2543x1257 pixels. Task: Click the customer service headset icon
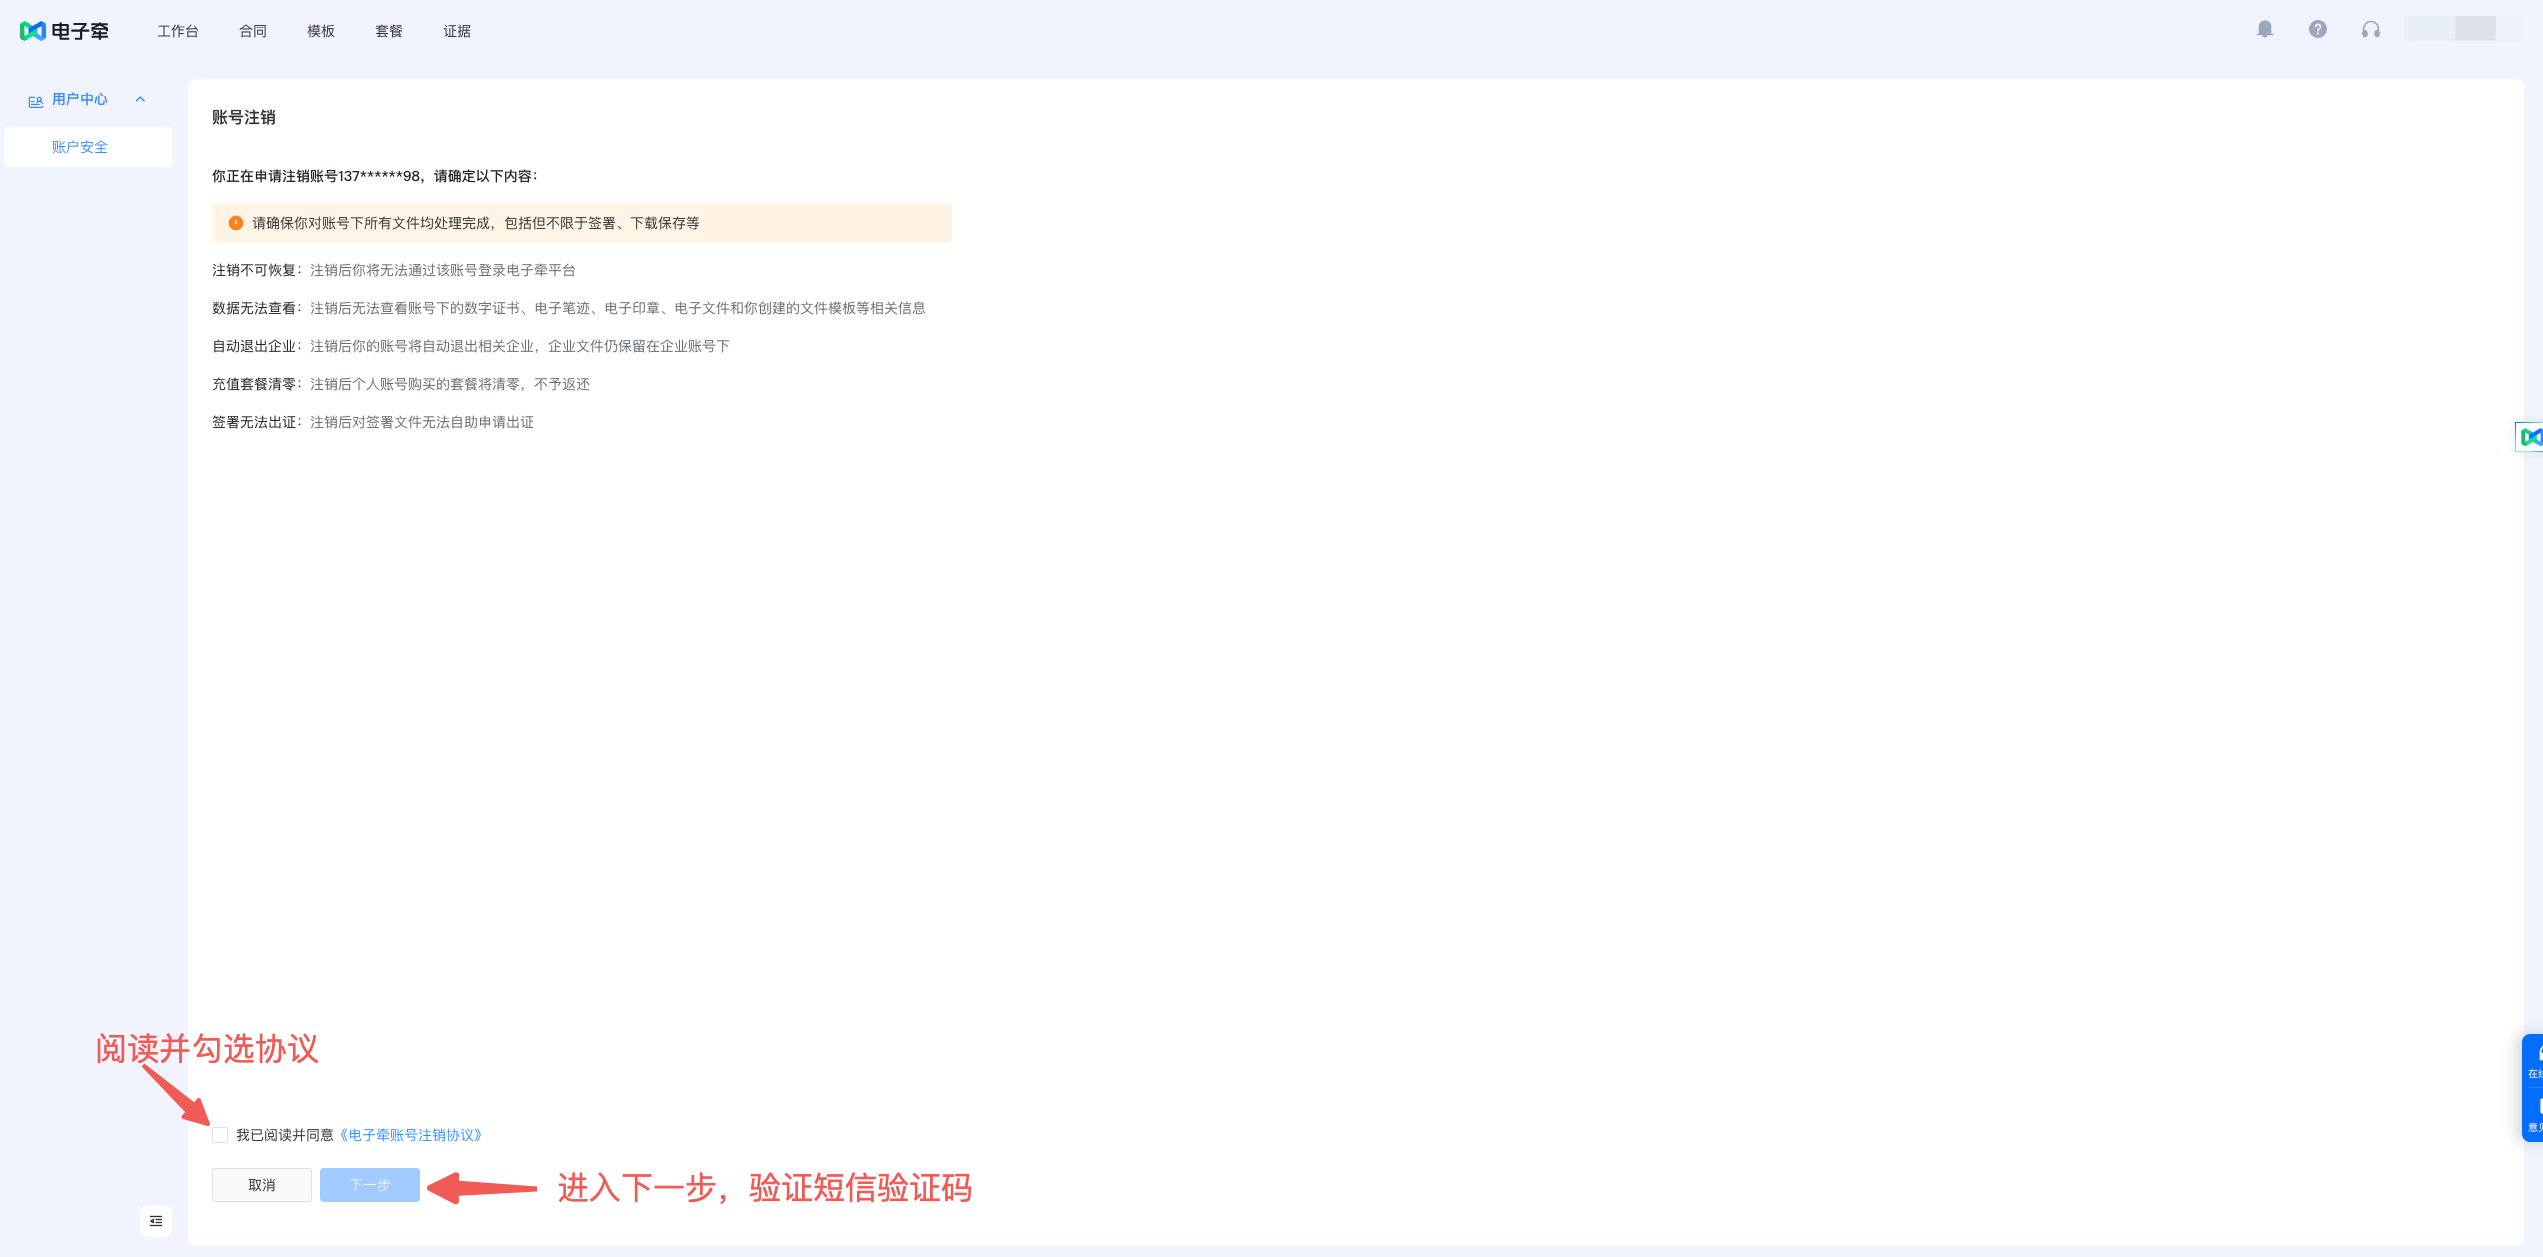pos(2370,29)
